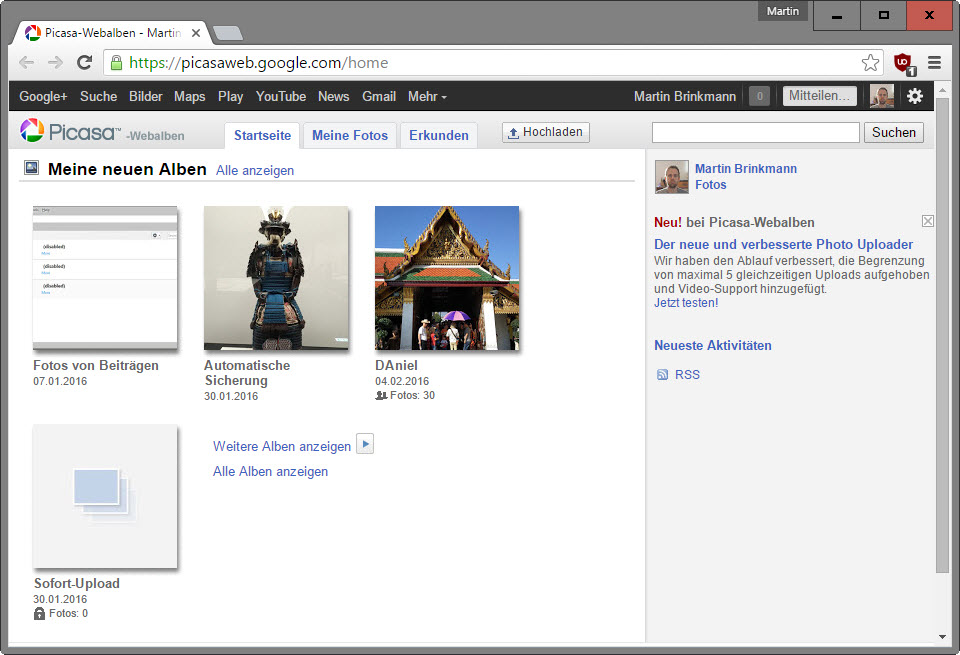Open the Sofort-Upload empty album thumbnail
This screenshot has height=655, width=960.
tap(105, 496)
